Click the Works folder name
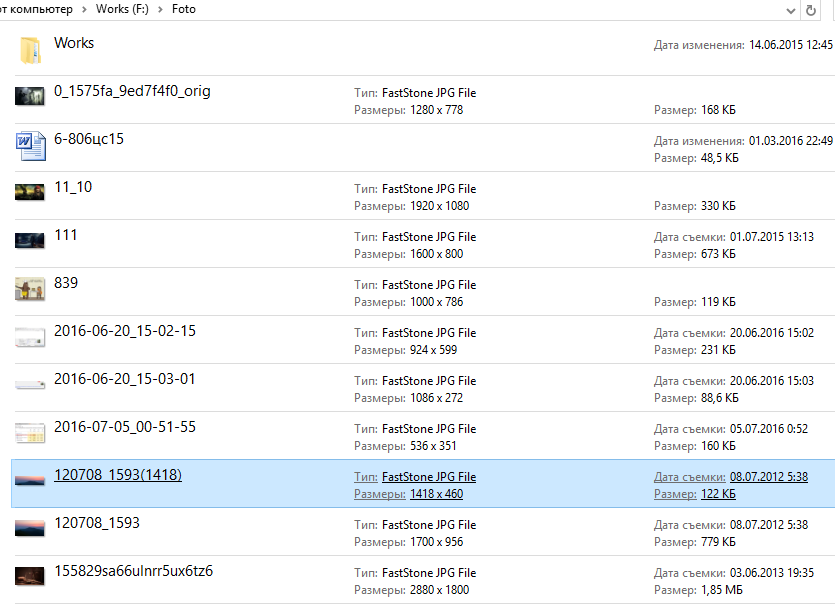Viewport: 835px width, 605px height. 74,43
